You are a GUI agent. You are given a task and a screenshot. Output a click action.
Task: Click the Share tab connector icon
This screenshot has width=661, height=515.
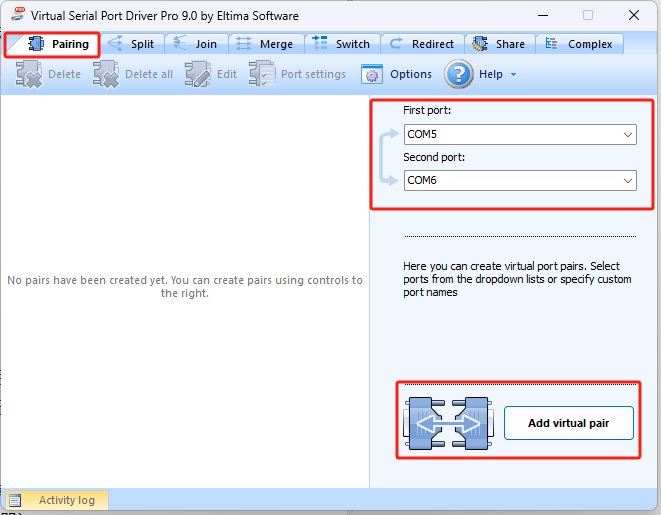pyautogui.click(x=480, y=44)
